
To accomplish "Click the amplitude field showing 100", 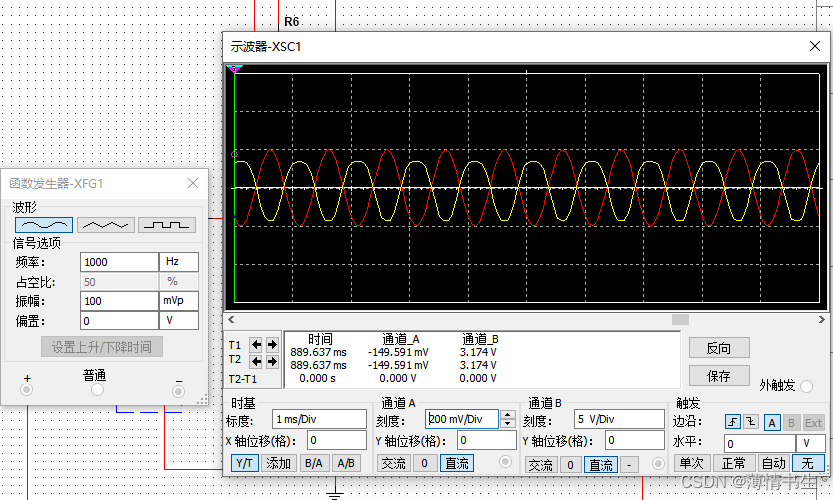I will 119,301.
